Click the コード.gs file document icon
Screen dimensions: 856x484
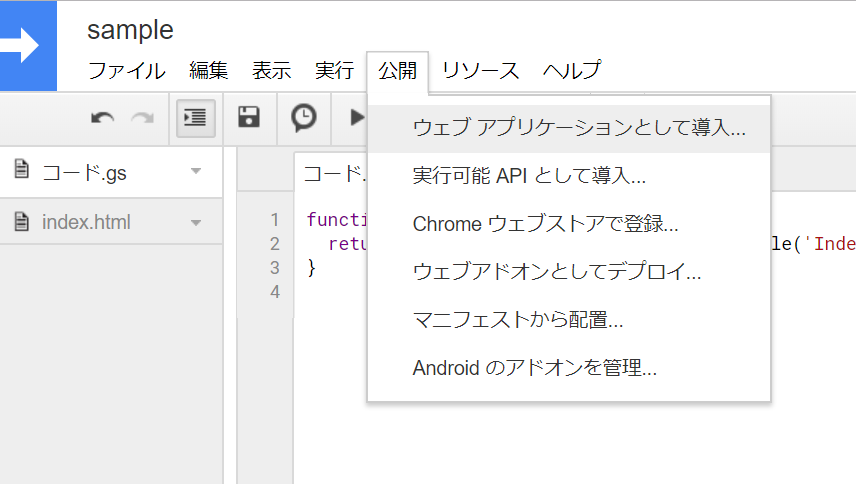click(x=21, y=169)
